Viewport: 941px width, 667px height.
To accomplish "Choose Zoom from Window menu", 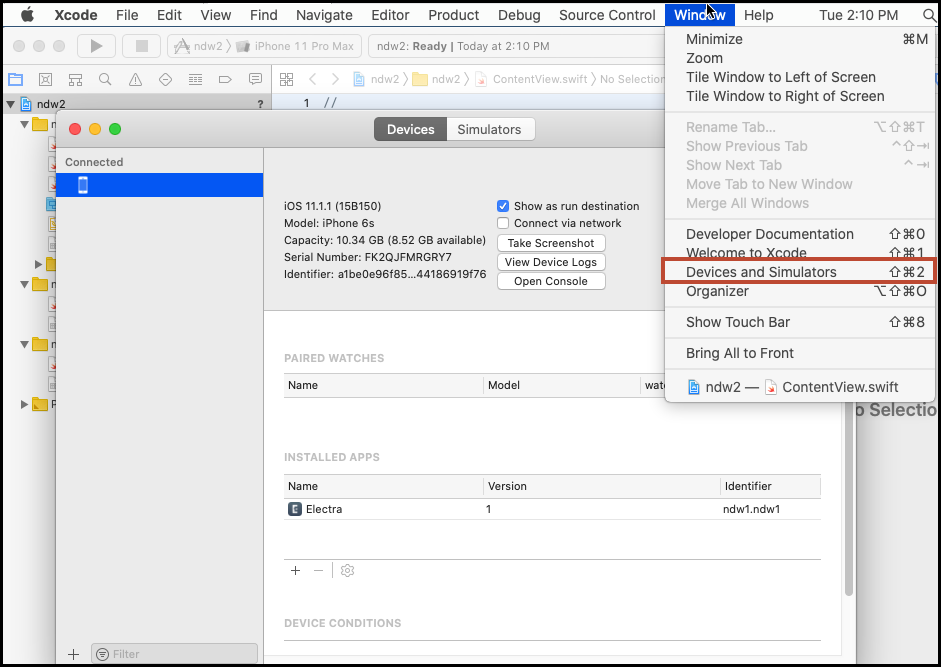I will tap(799, 58).
